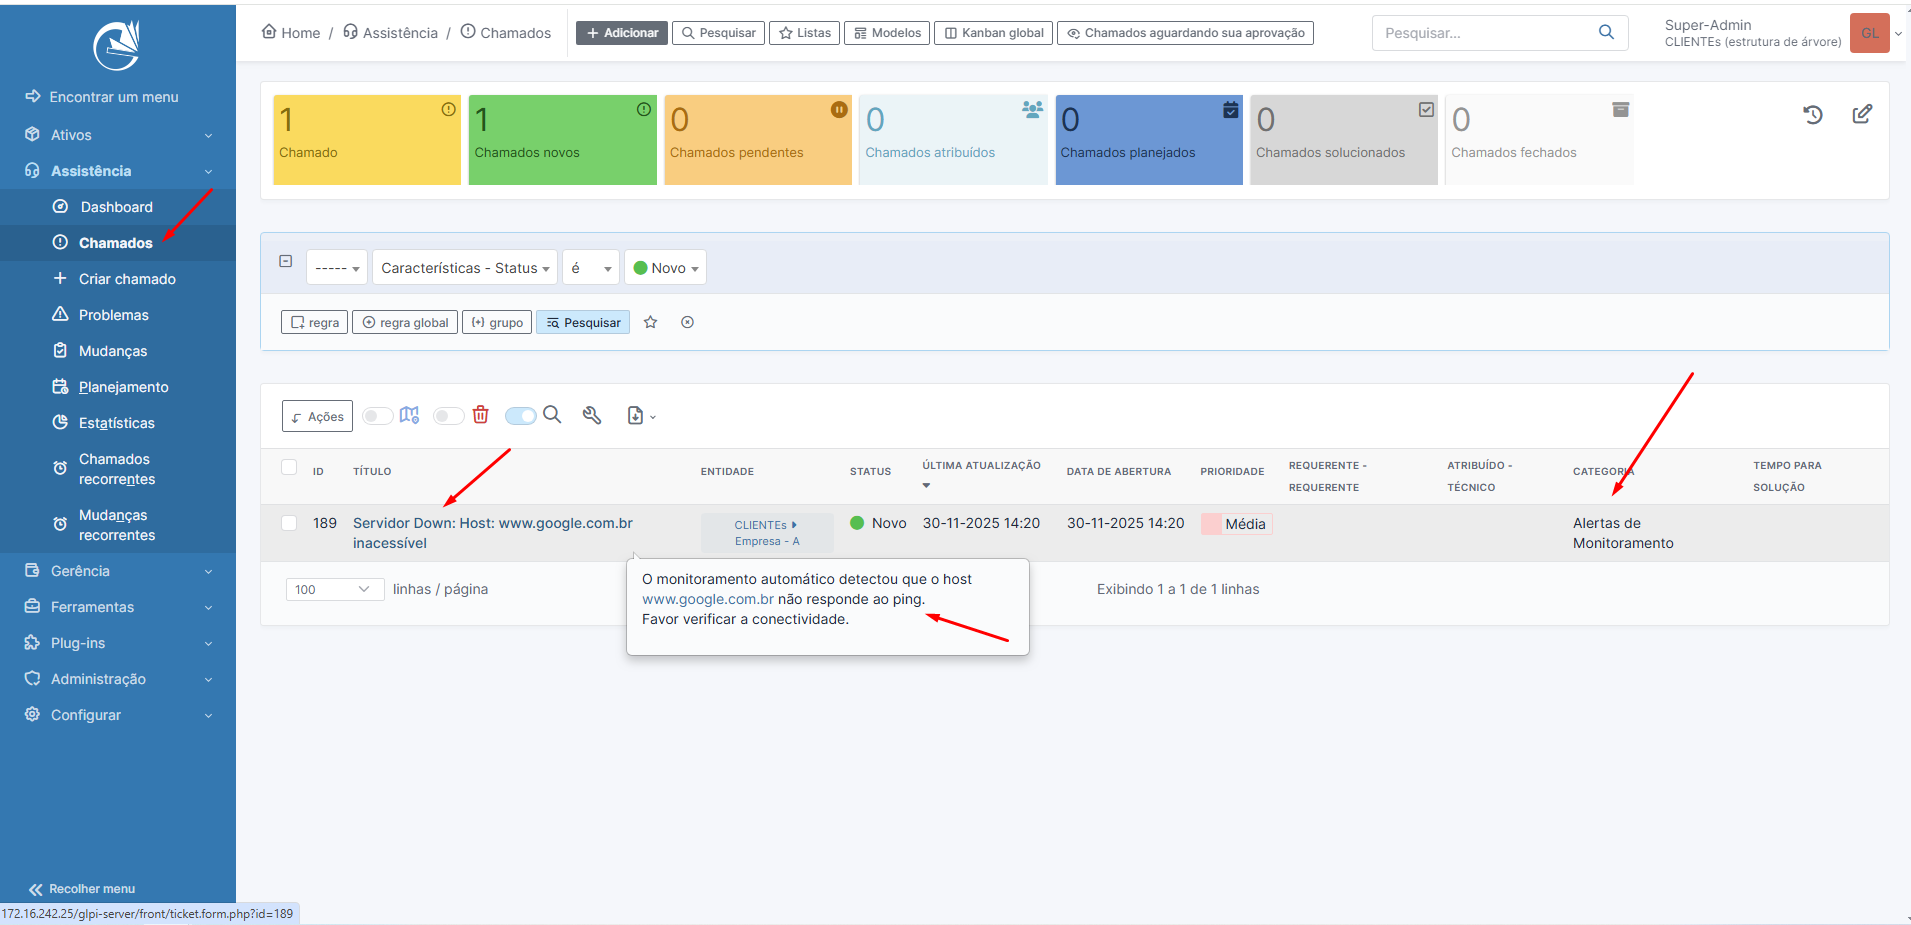Click the Adicionar button
This screenshot has width=1911, height=925.
622,33
